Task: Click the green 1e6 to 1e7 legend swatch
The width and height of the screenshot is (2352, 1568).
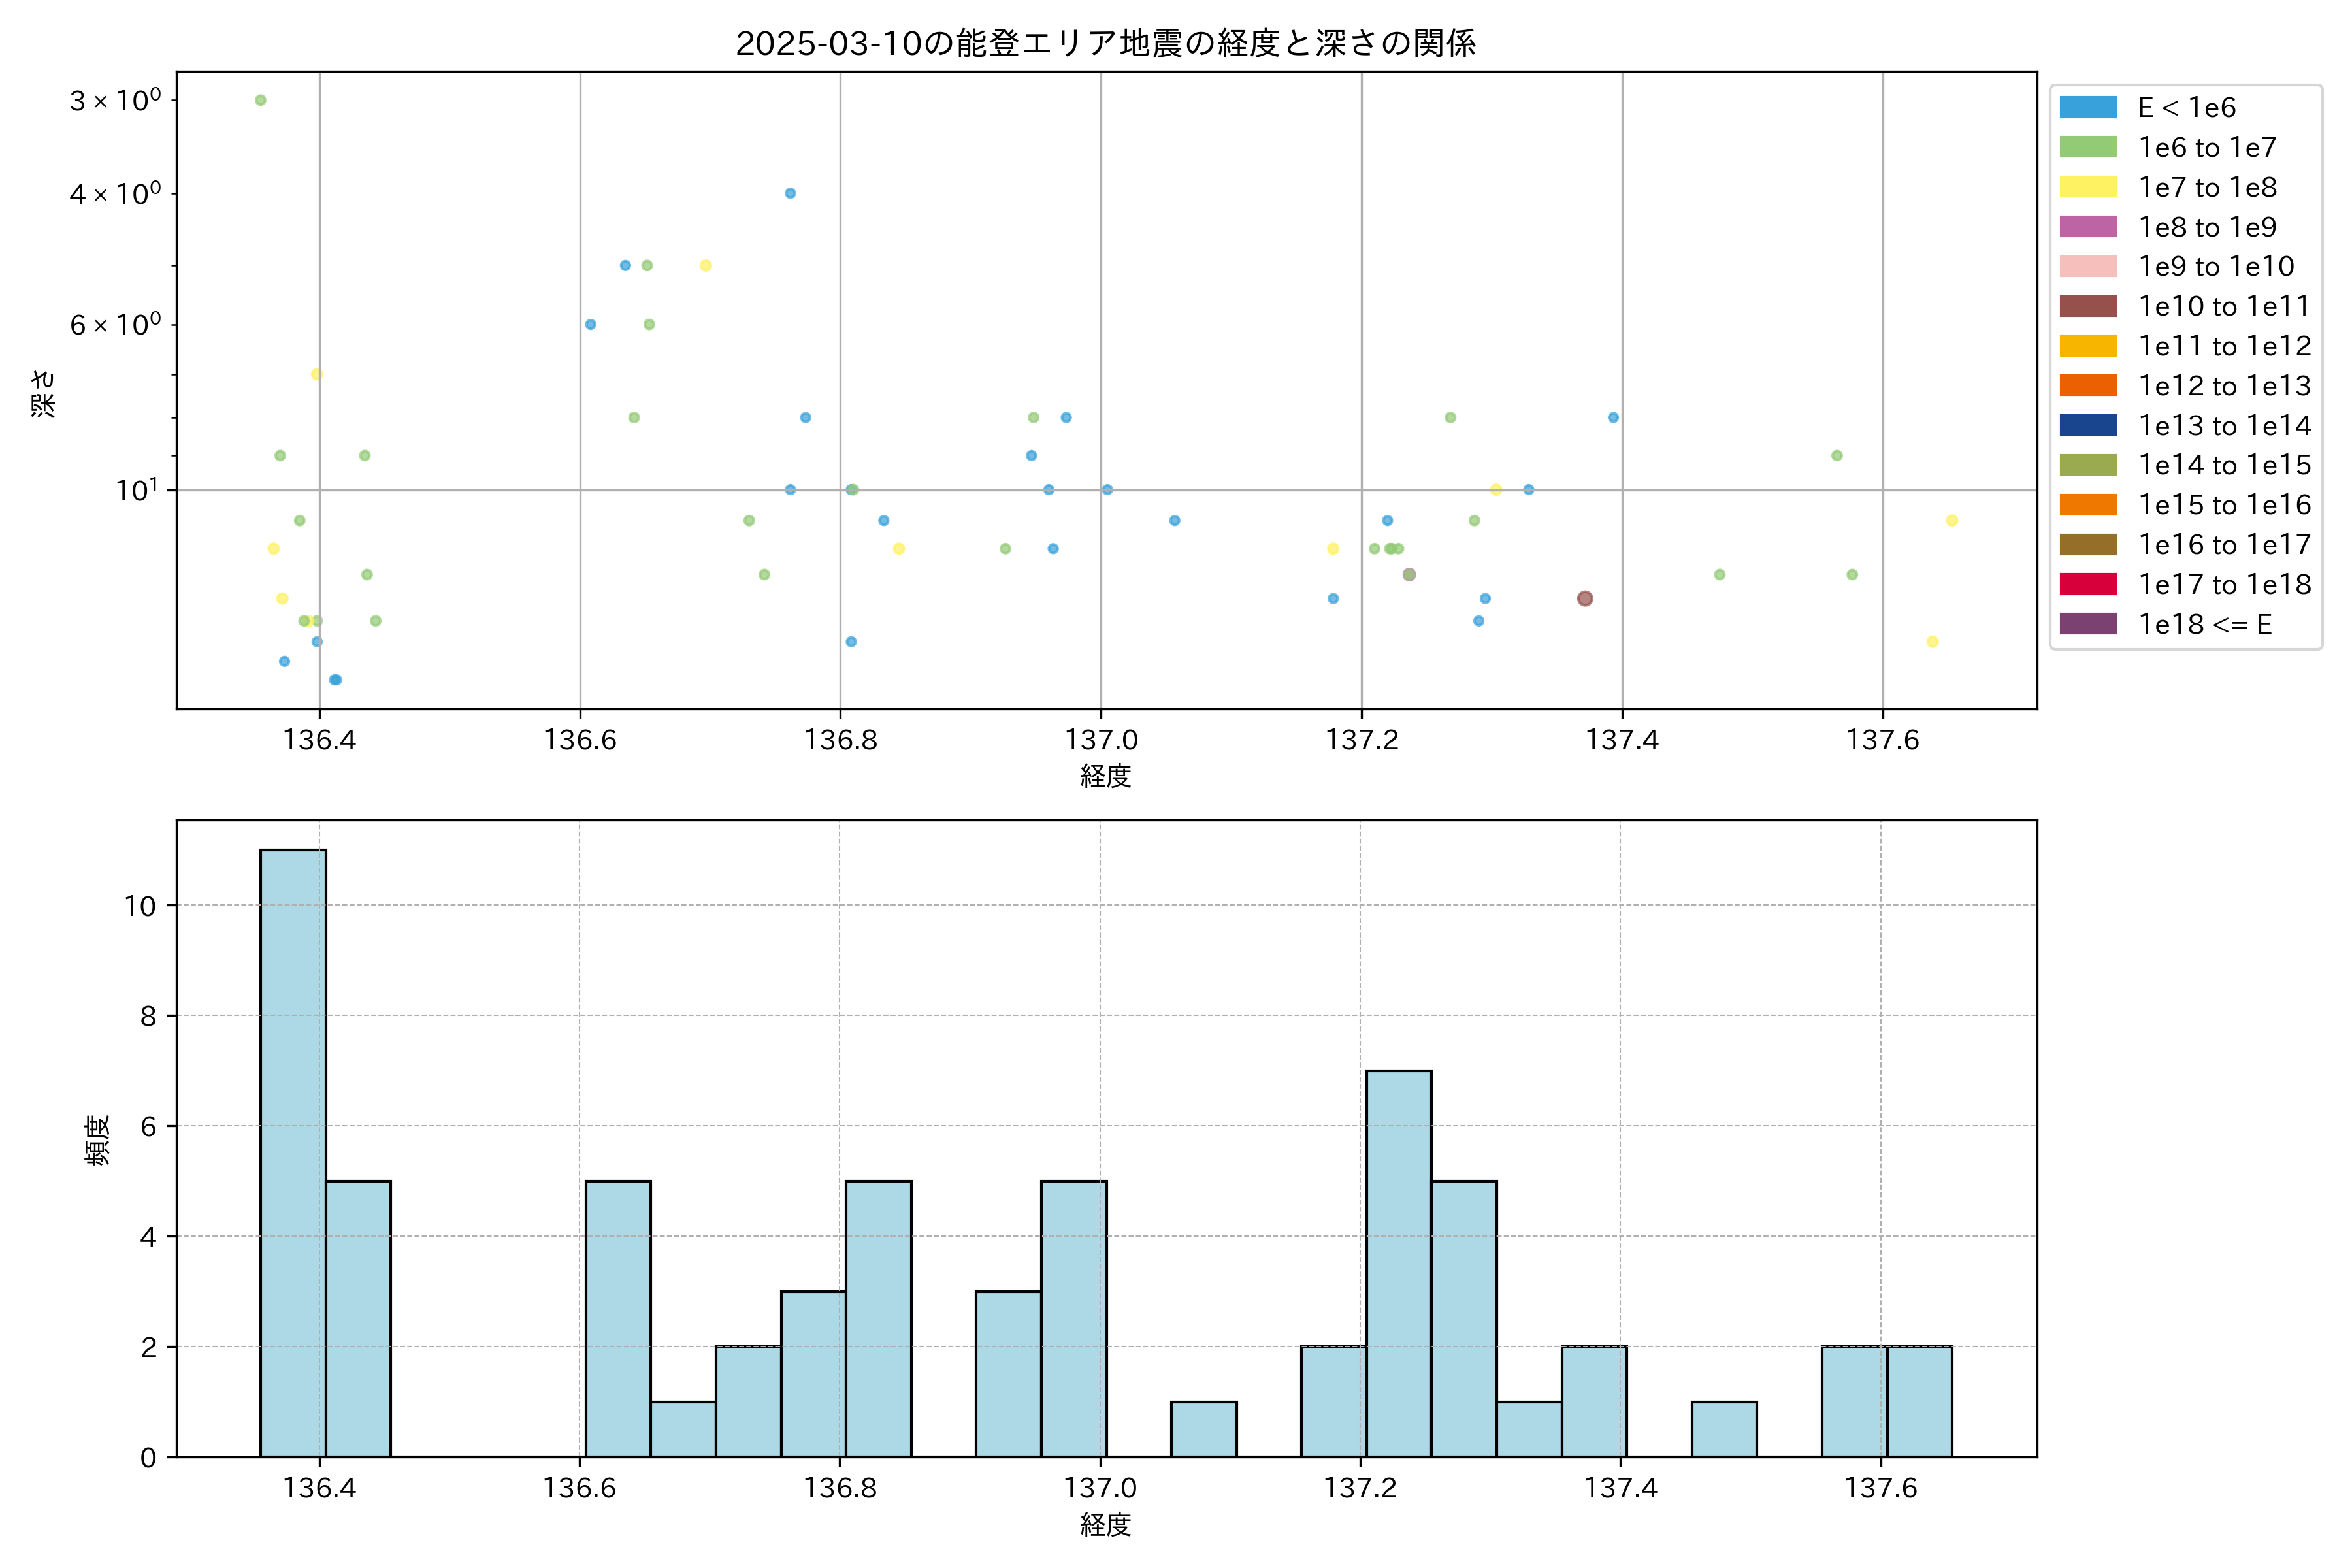Action: point(2088,148)
